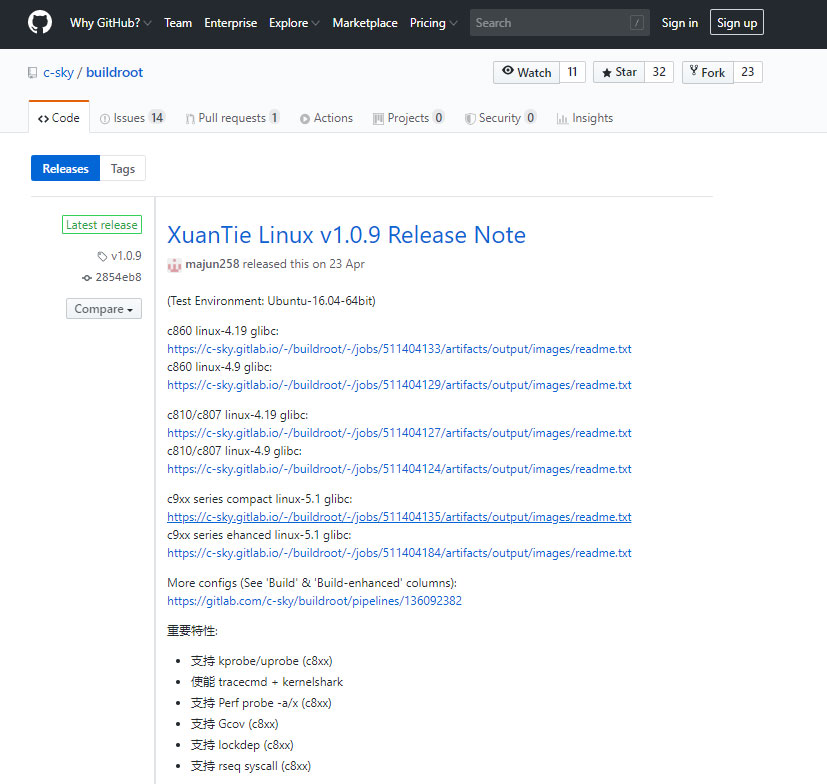Open commit 2854eb8

(117, 277)
